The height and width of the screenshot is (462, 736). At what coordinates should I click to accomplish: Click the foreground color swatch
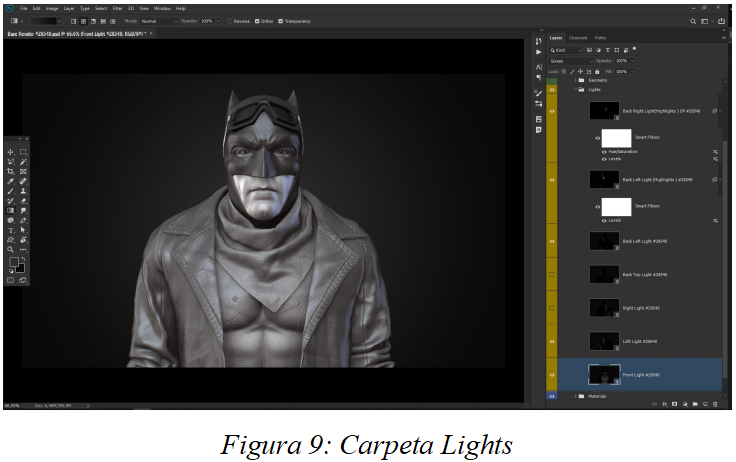[13, 262]
